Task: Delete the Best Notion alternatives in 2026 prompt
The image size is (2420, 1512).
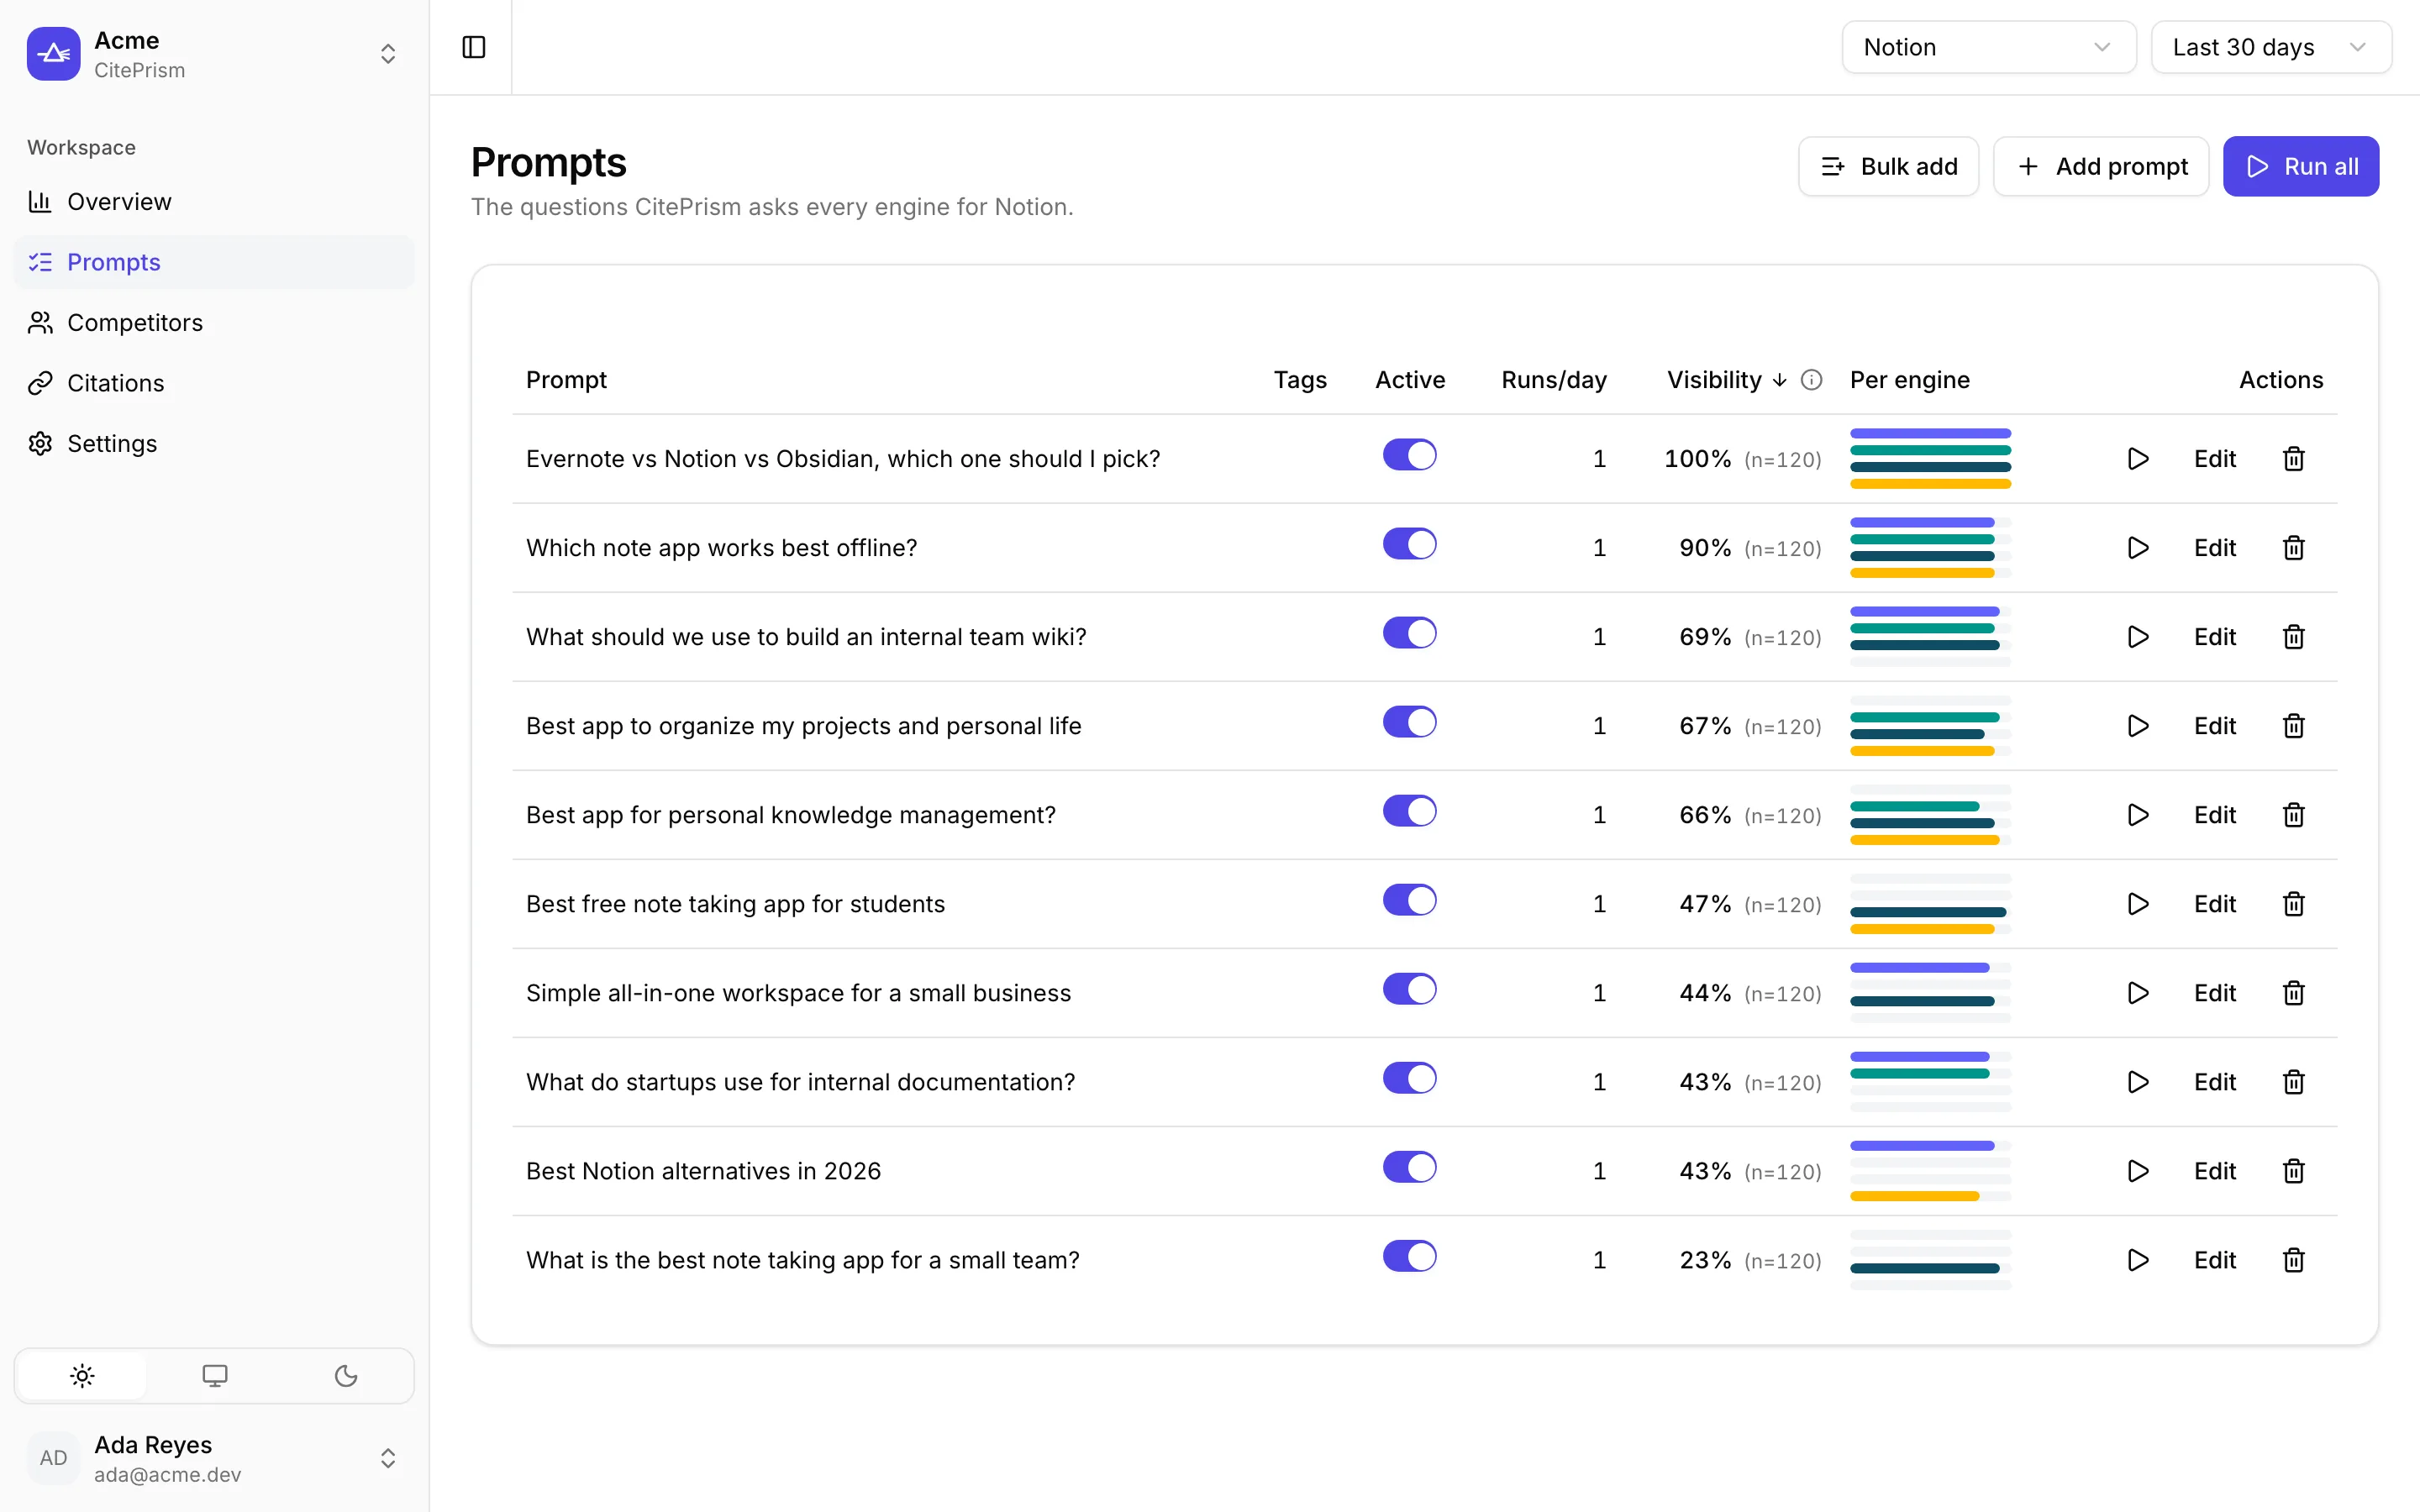Action: (x=2293, y=1171)
